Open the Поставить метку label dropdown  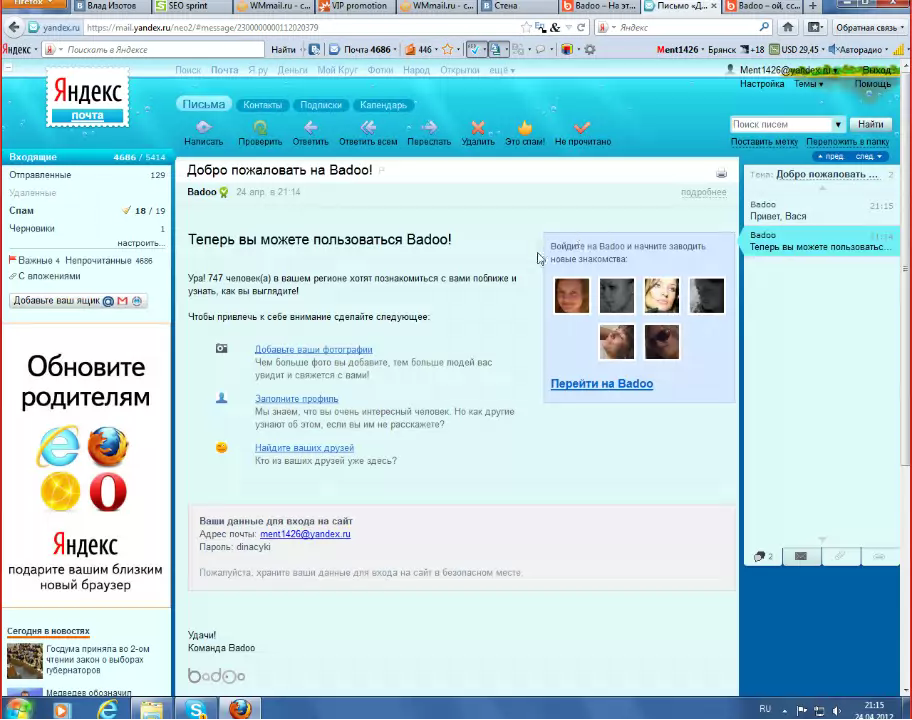click(x=764, y=141)
